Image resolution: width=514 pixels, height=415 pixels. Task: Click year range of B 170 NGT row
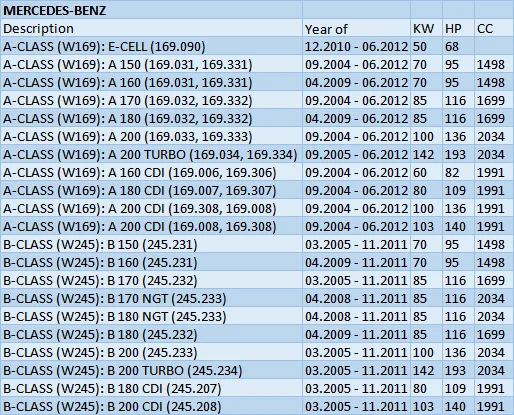click(x=356, y=298)
